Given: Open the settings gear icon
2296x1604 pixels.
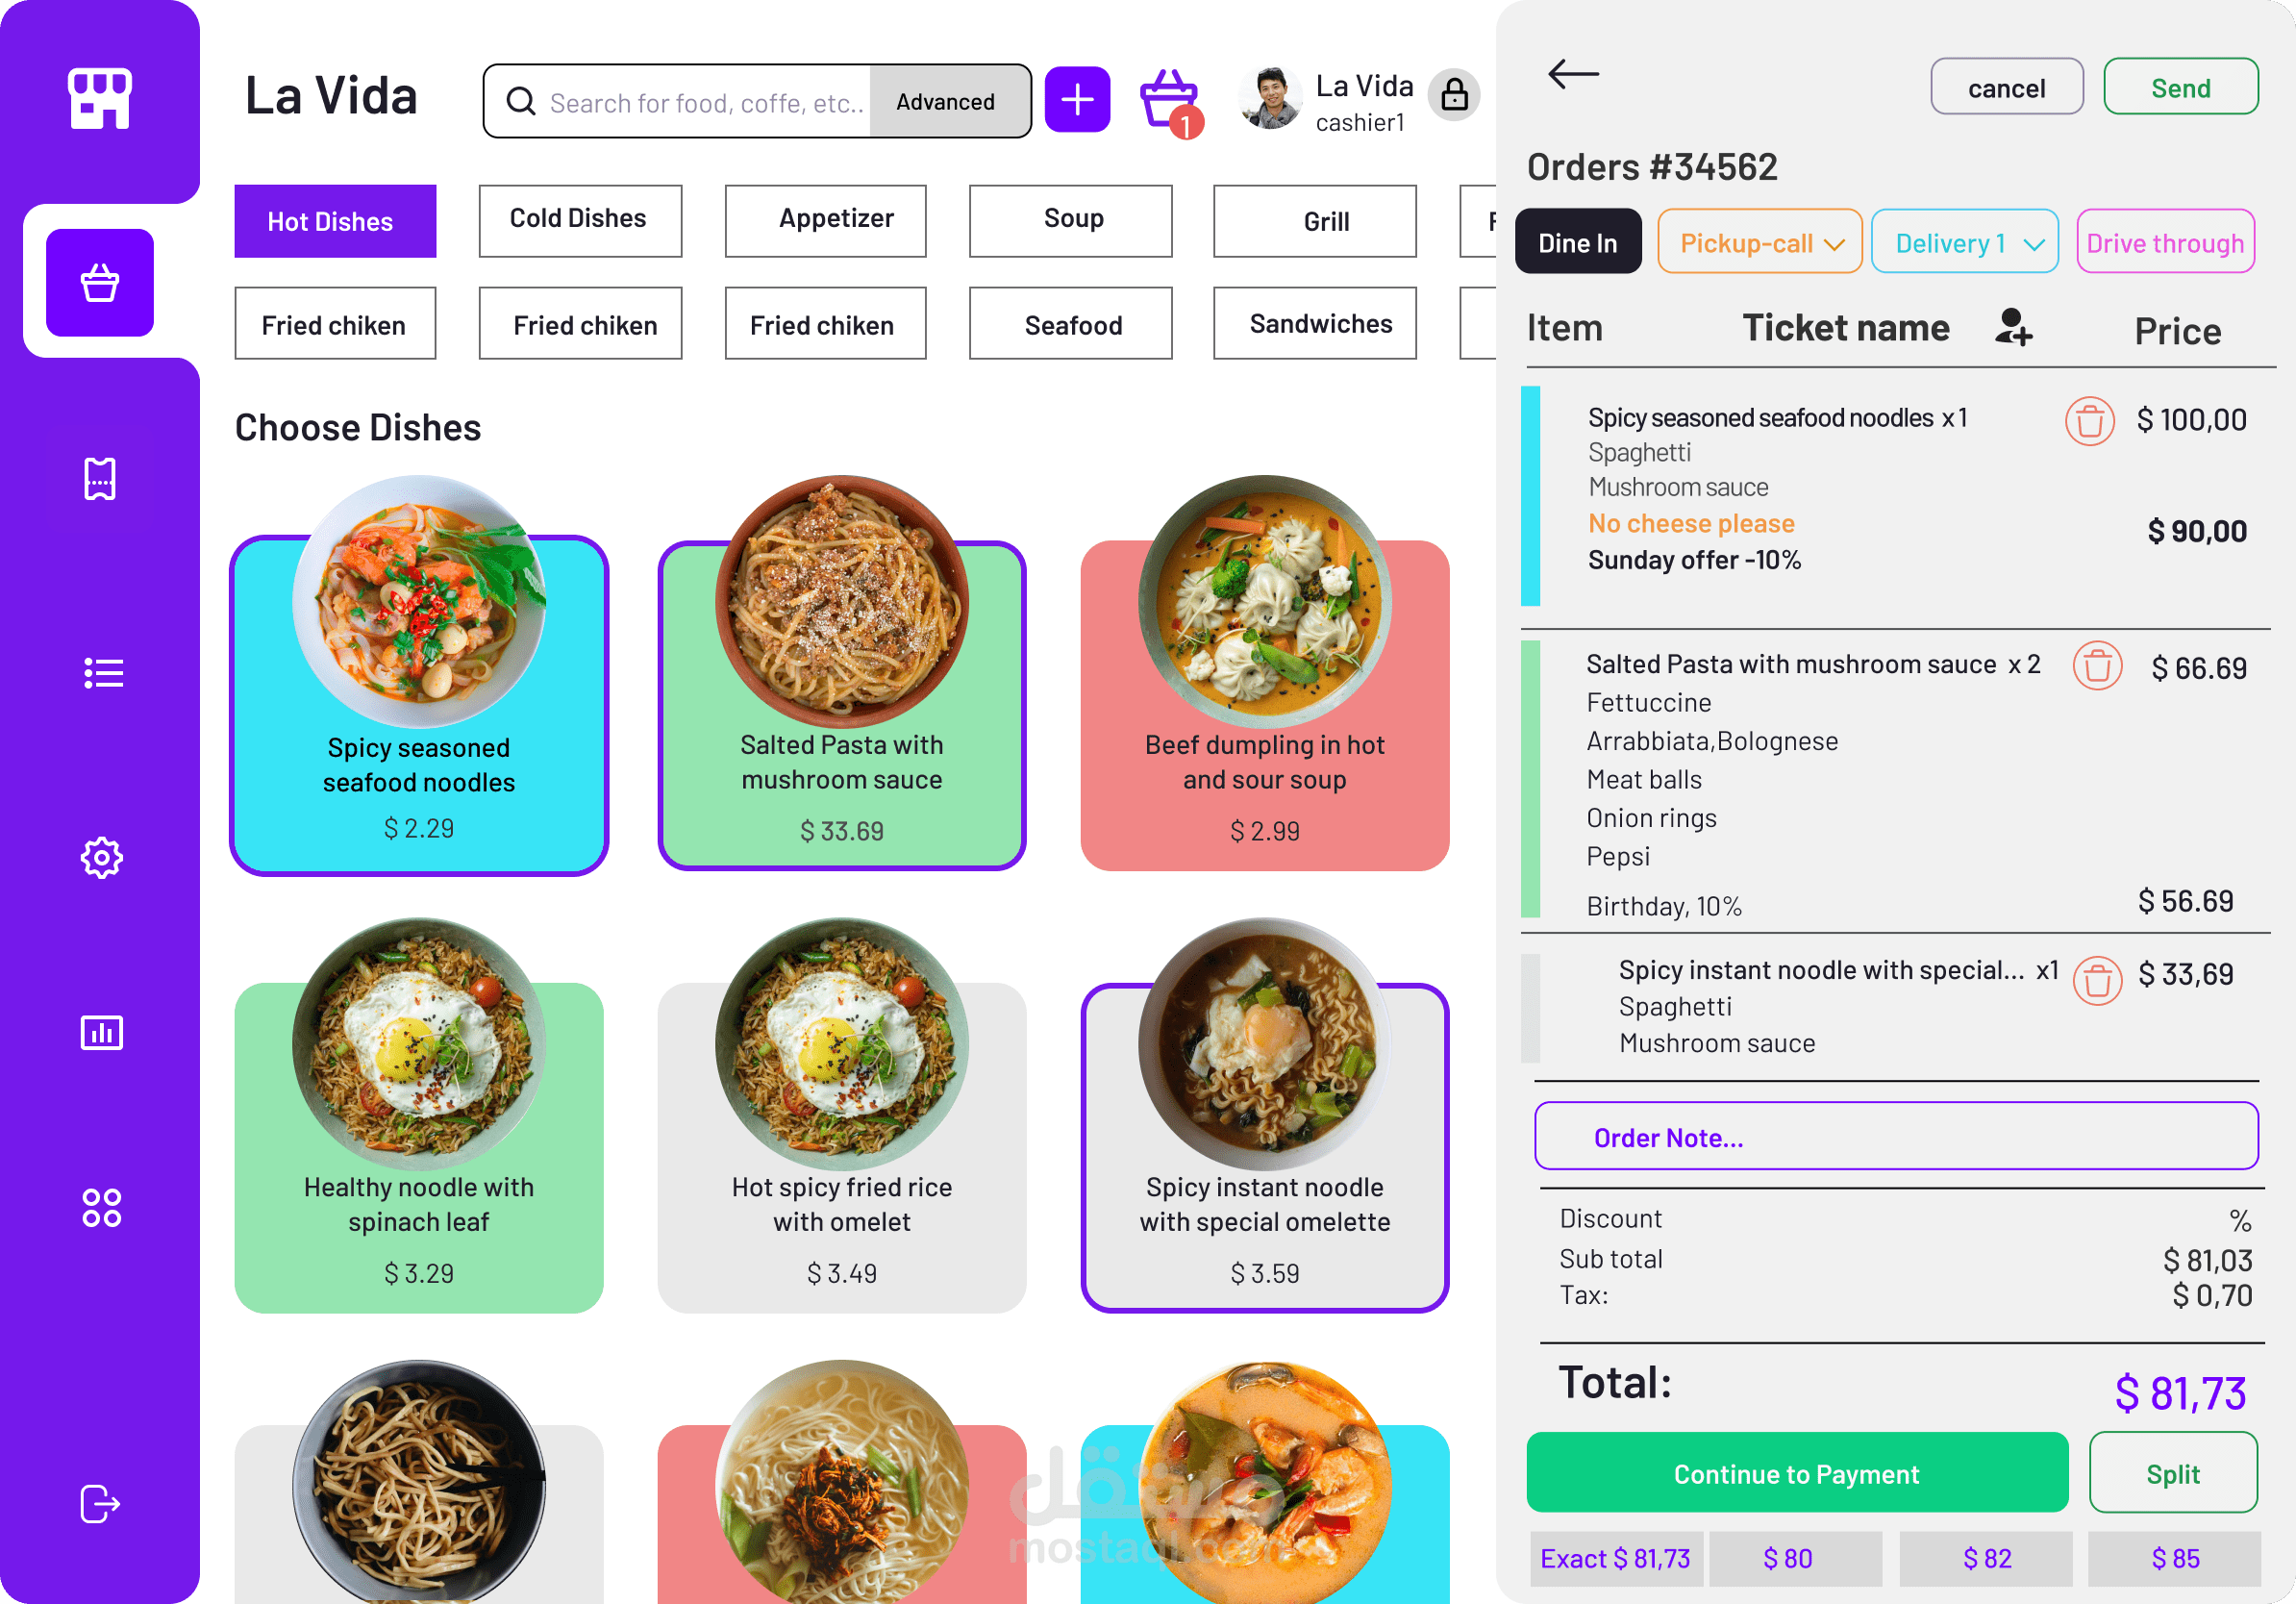Looking at the screenshot, I should [x=100, y=857].
